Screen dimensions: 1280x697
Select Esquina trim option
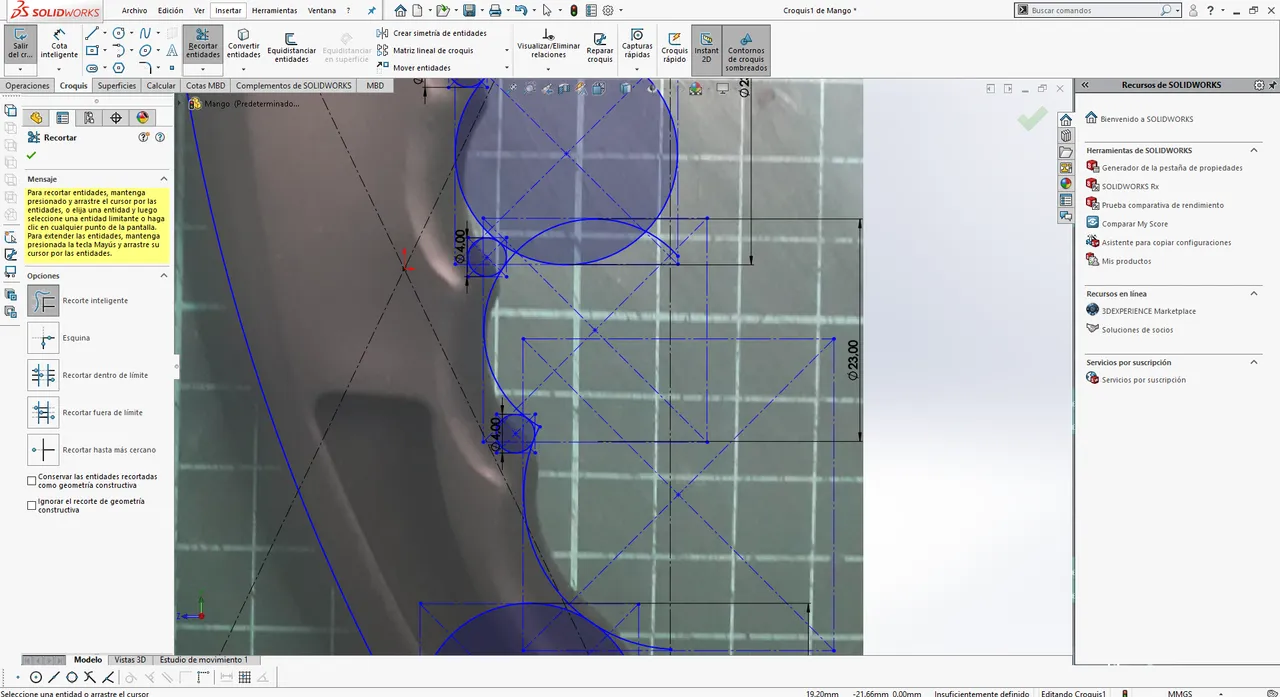point(44,338)
